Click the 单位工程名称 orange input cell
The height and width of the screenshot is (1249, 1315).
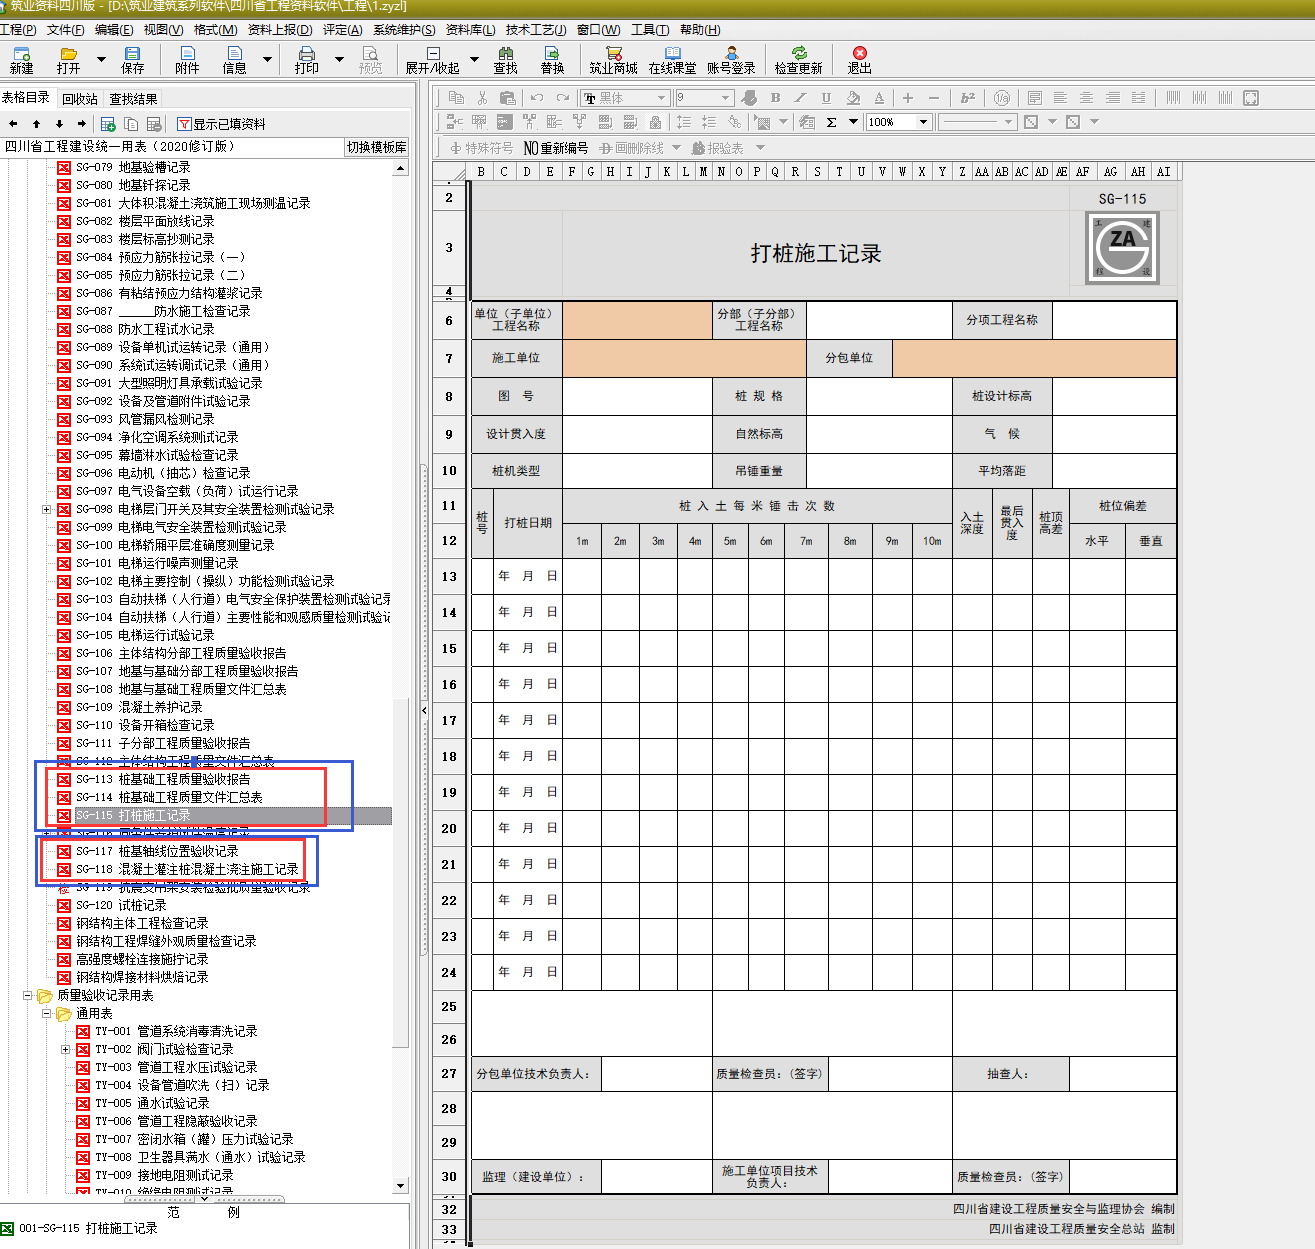637,321
